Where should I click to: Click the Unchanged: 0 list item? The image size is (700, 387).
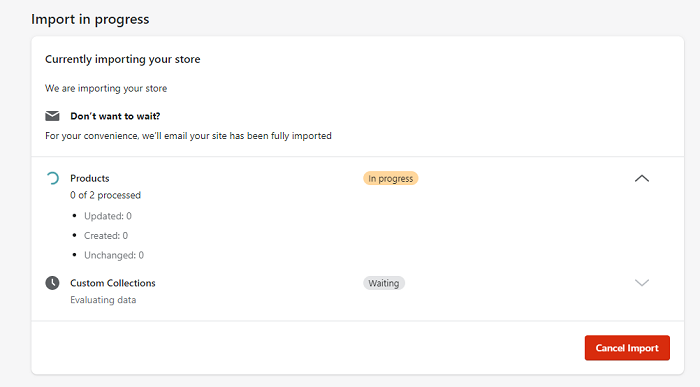pyautogui.click(x=114, y=255)
